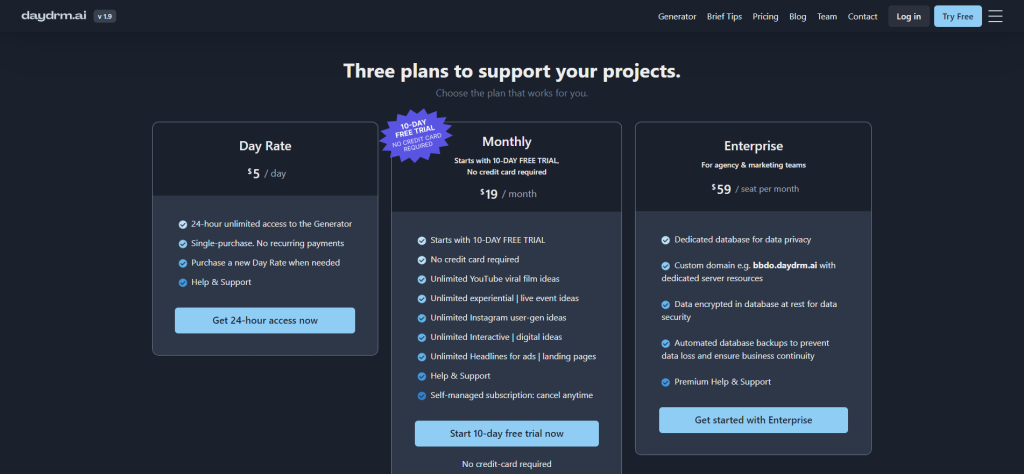Open the hamburger menu icon
1024x474 pixels.
point(995,16)
